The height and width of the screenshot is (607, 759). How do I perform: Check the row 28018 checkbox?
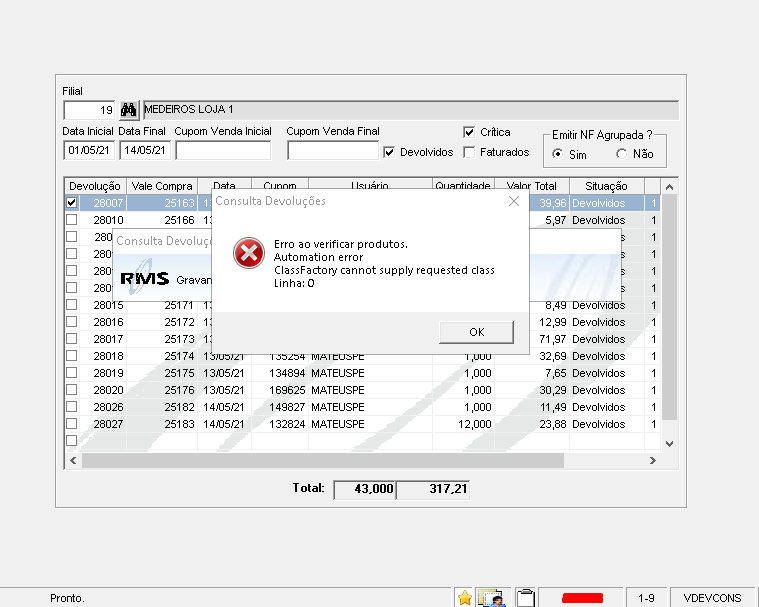tap(72, 356)
